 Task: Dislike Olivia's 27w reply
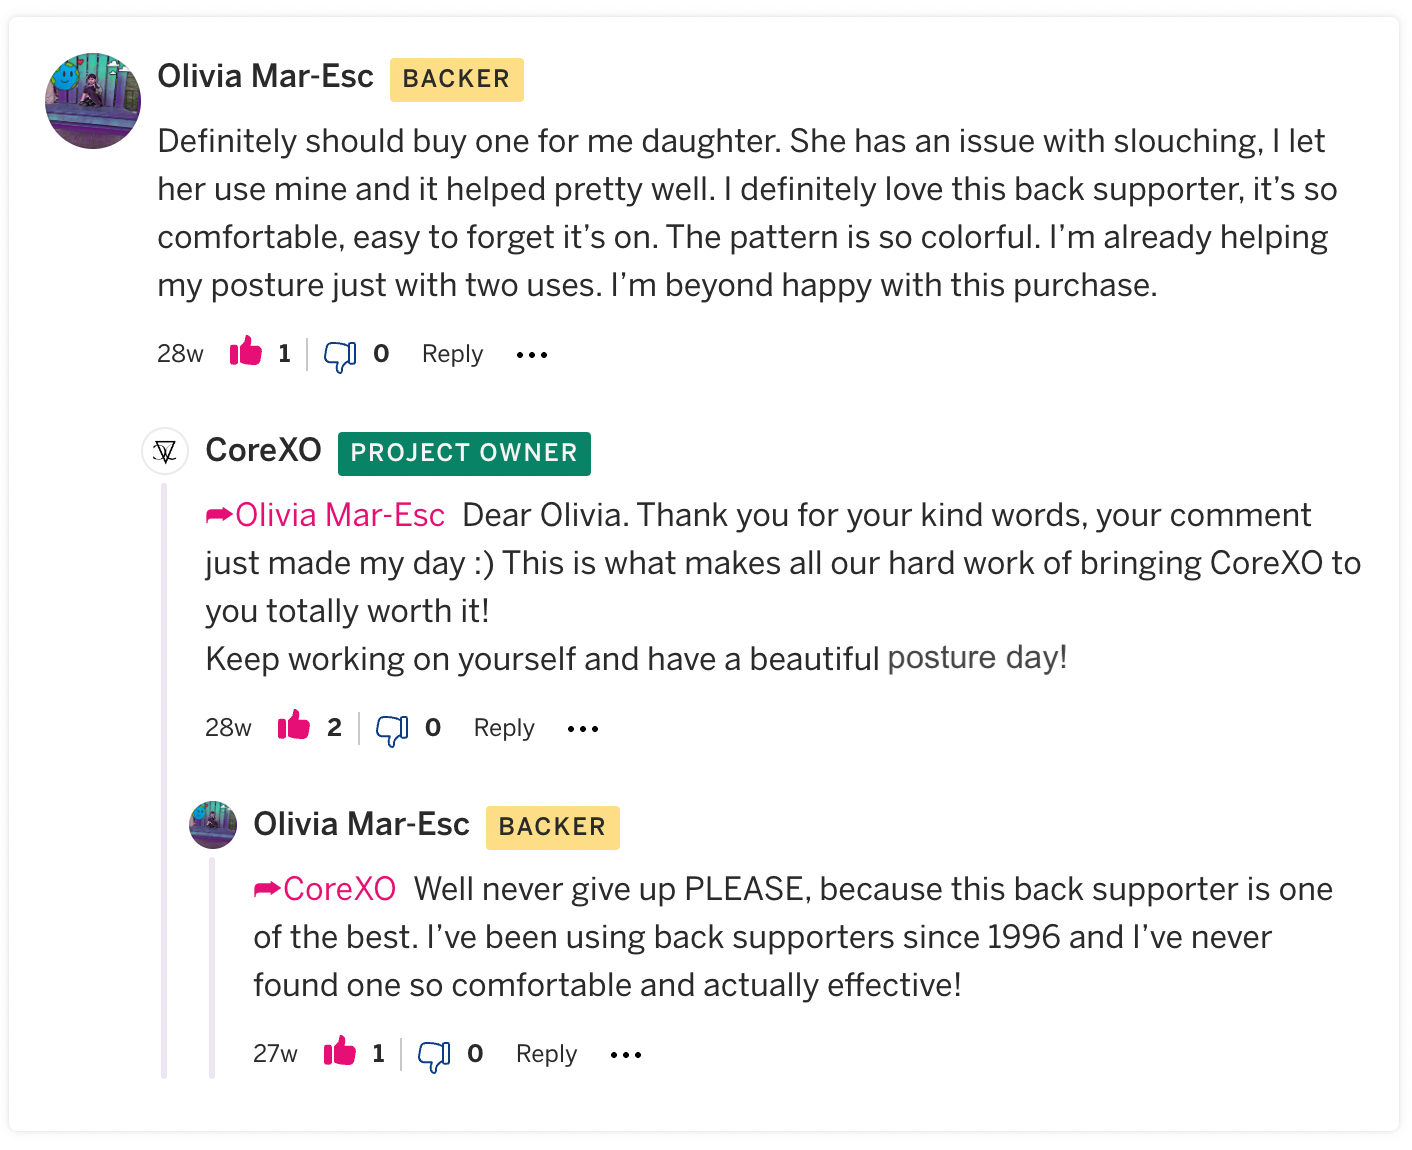click(434, 1055)
